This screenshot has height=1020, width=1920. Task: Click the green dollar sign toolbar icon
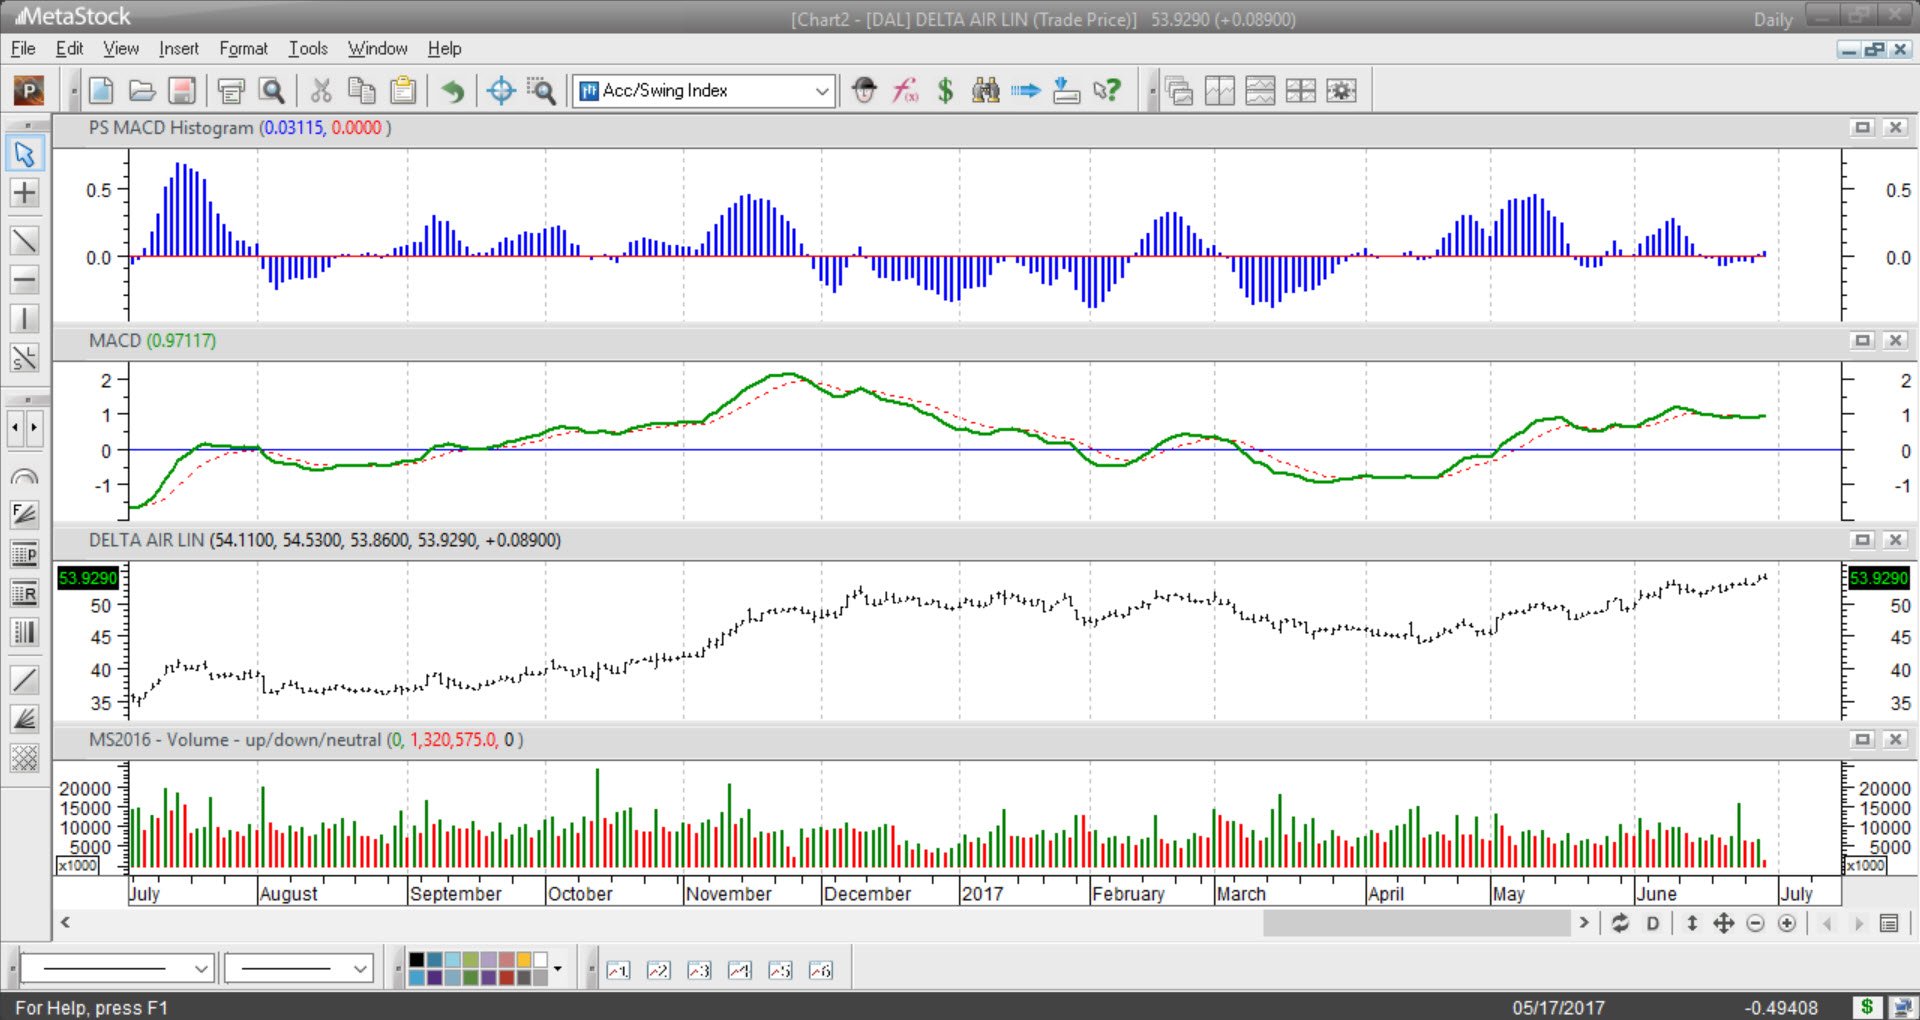pyautogui.click(x=945, y=91)
